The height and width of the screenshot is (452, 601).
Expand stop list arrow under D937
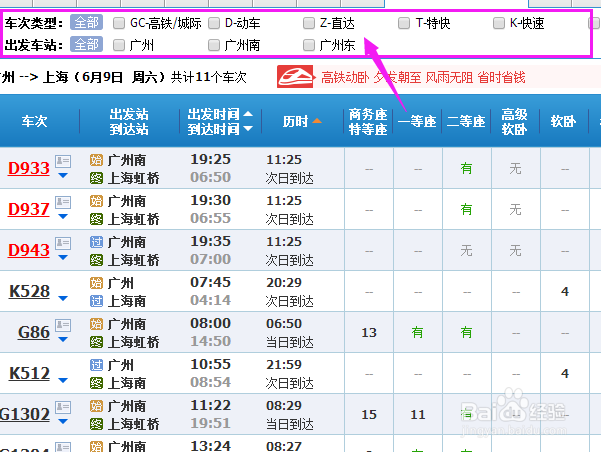[x=63, y=217]
